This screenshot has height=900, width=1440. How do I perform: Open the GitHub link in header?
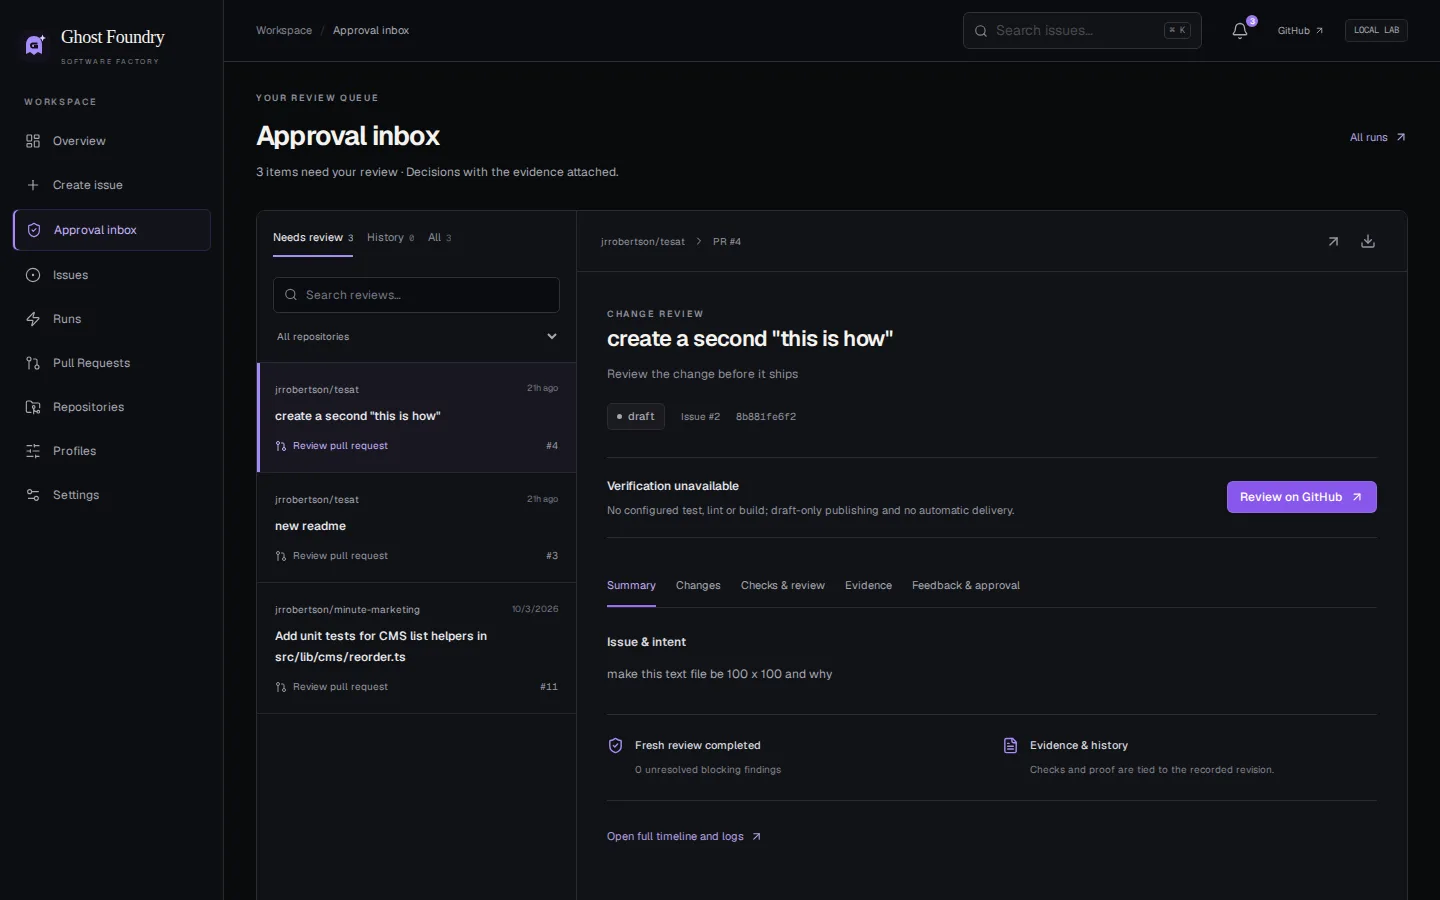pos(1300,31)
